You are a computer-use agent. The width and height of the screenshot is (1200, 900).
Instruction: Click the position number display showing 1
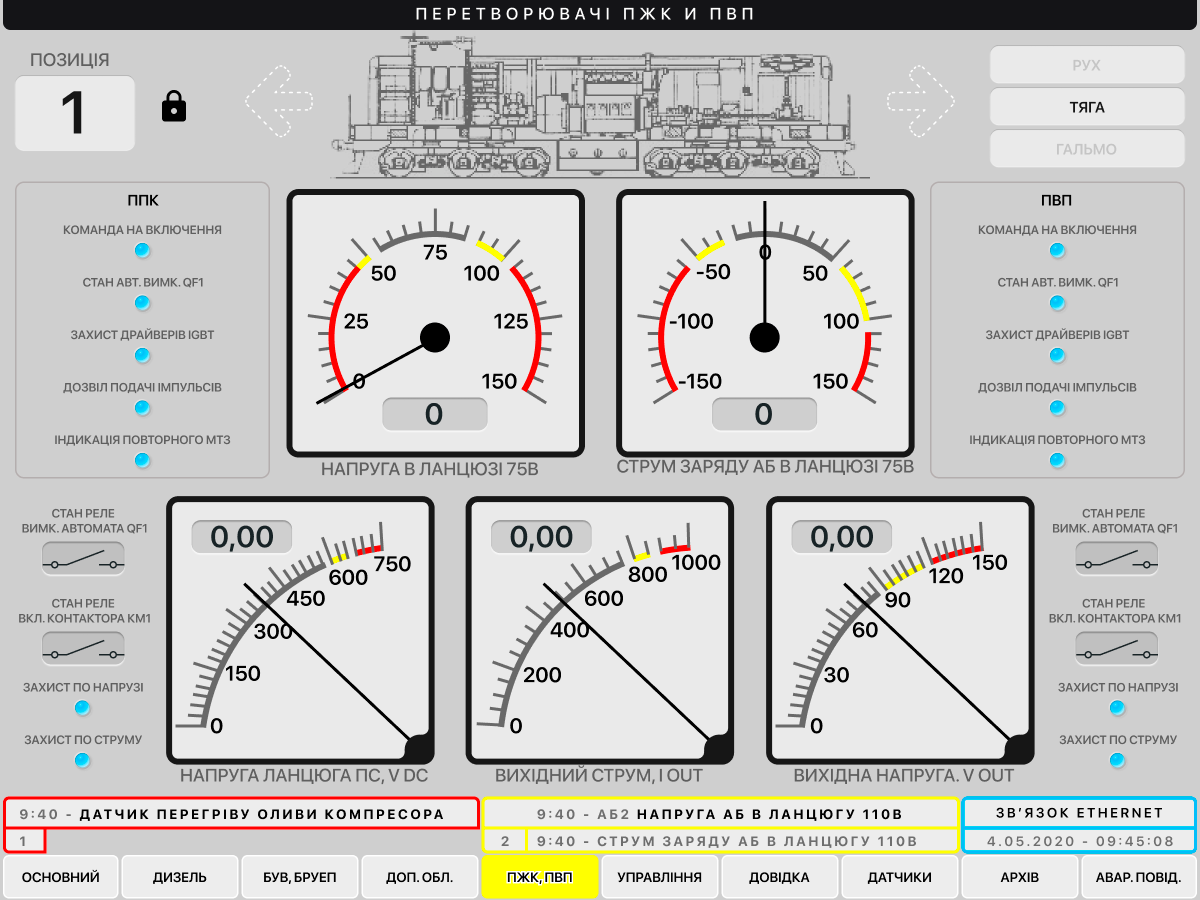pyautogui.click(x=74, y=113)
